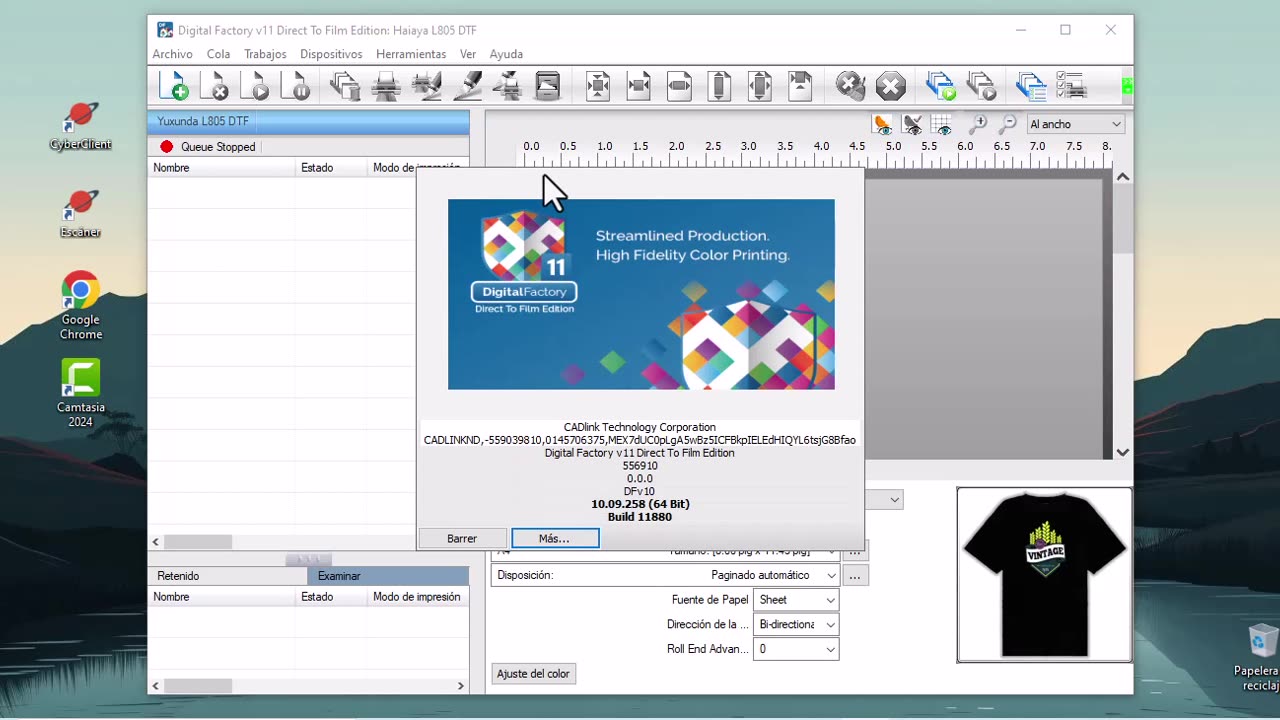Click the checklist icon in toolbar
This screenshot has height=720, width=1280.
click(x=1071, y=86)
